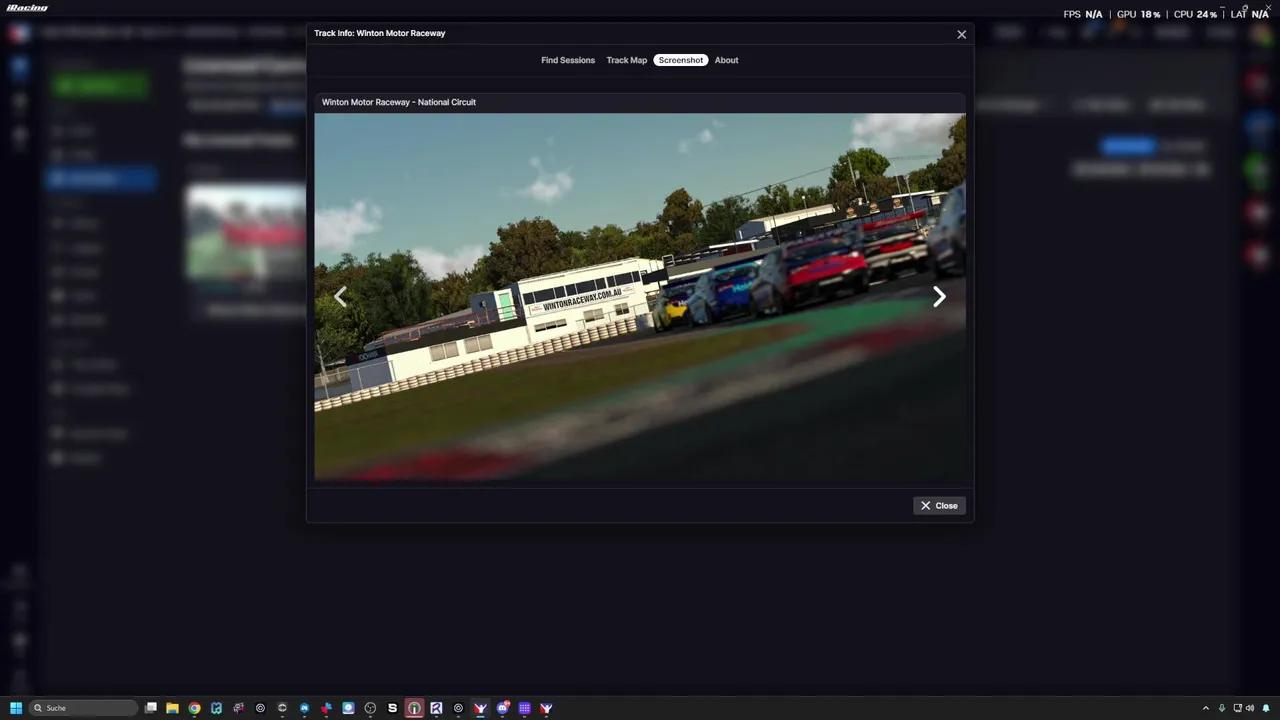Click the 'Track Info: Winton Motor Raceway' title
The image size is (1280, 720).
click(380, 33)
